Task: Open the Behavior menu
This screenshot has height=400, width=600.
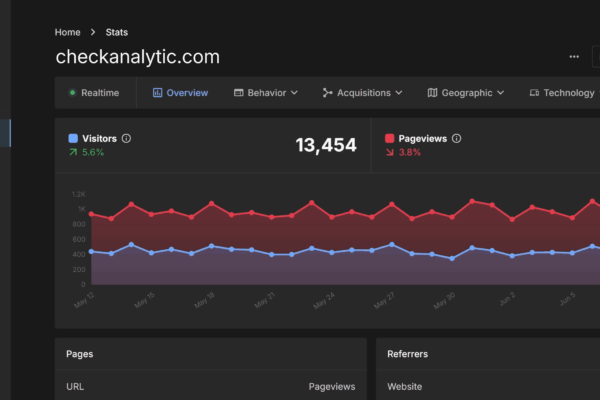Action: 266,93
